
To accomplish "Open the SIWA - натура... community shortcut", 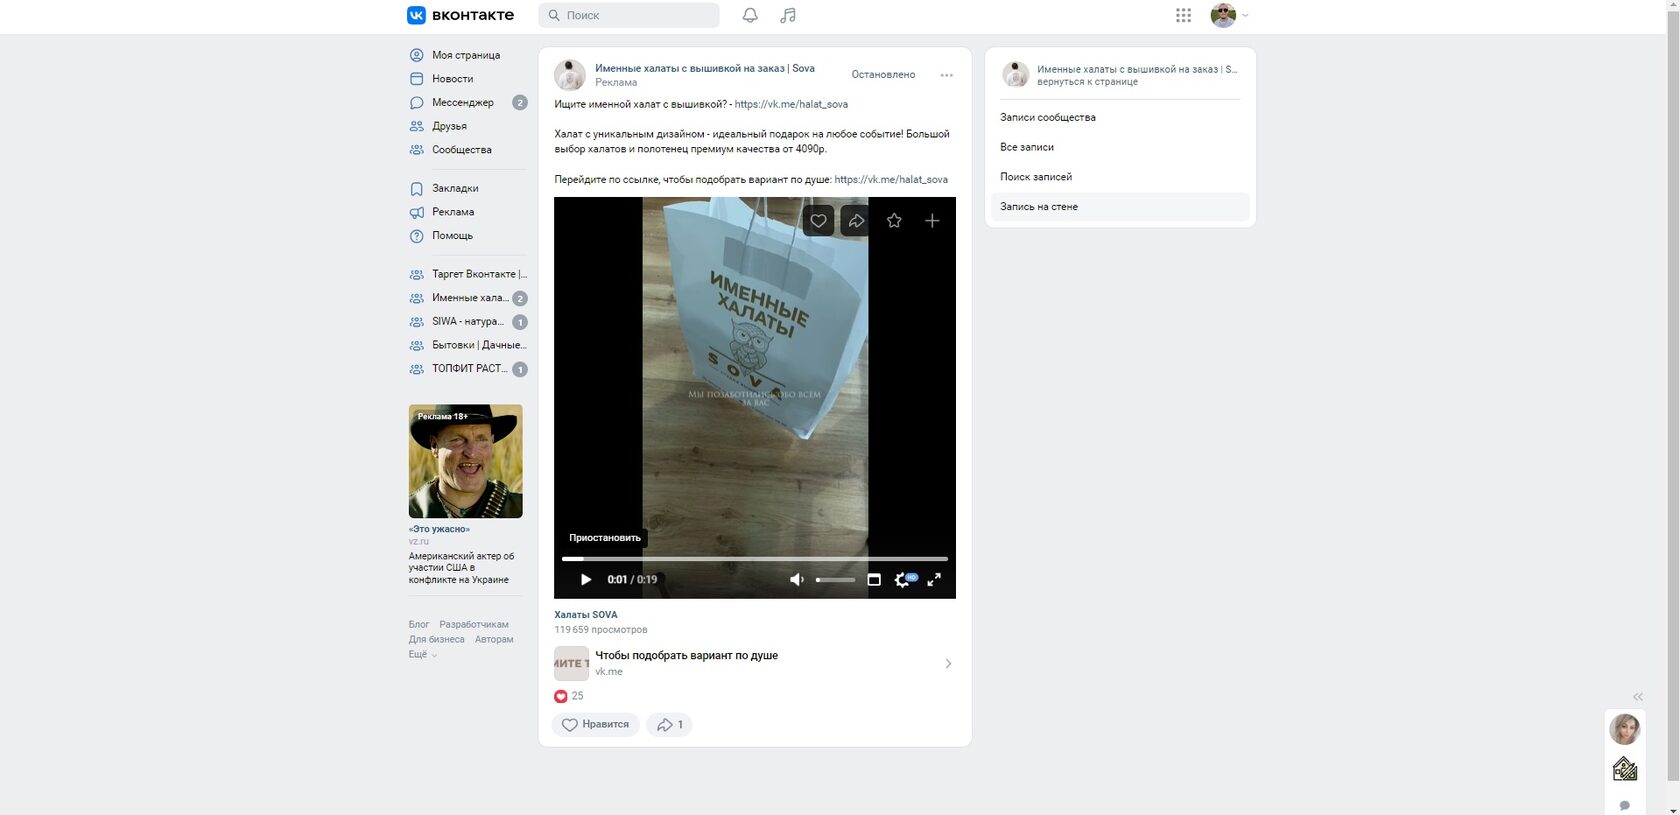I will click(467, 322).
